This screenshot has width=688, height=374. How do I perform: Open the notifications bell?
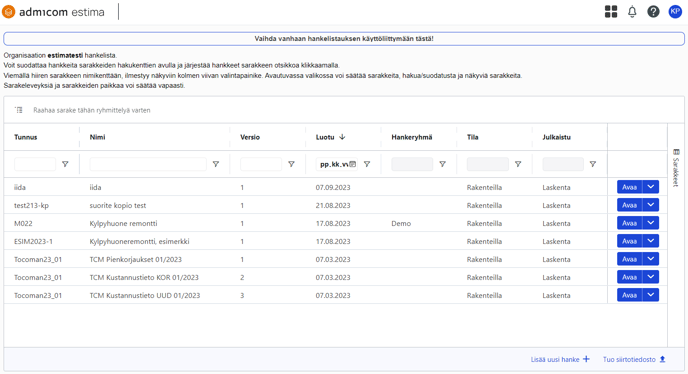point(632,12)
